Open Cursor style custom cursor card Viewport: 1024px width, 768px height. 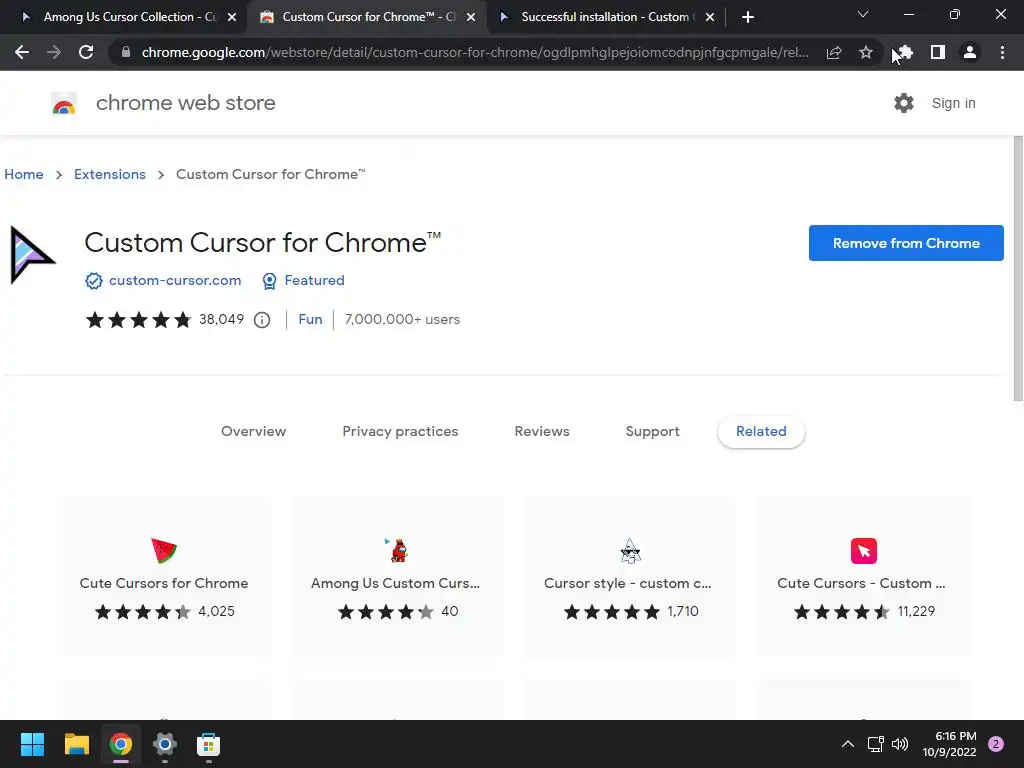pos(630,576)
